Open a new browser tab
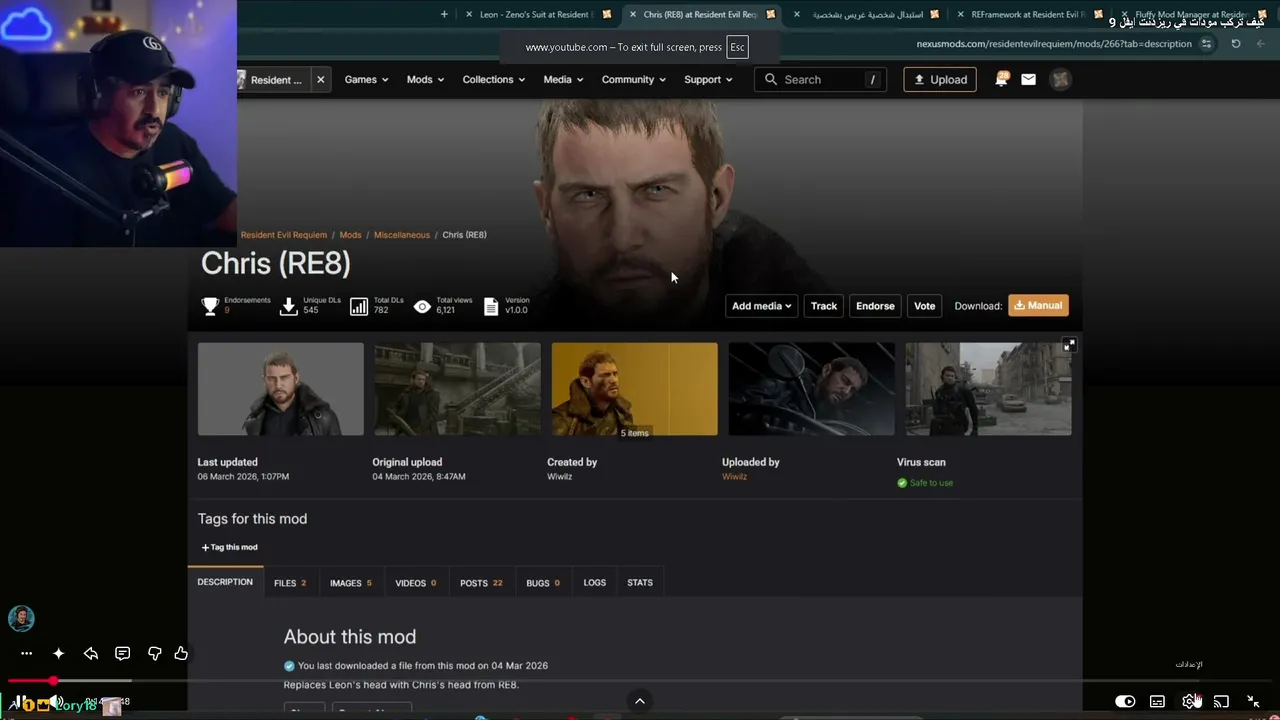The width and height of the screenshot is (1280, 720). click(x=444, y=14)
